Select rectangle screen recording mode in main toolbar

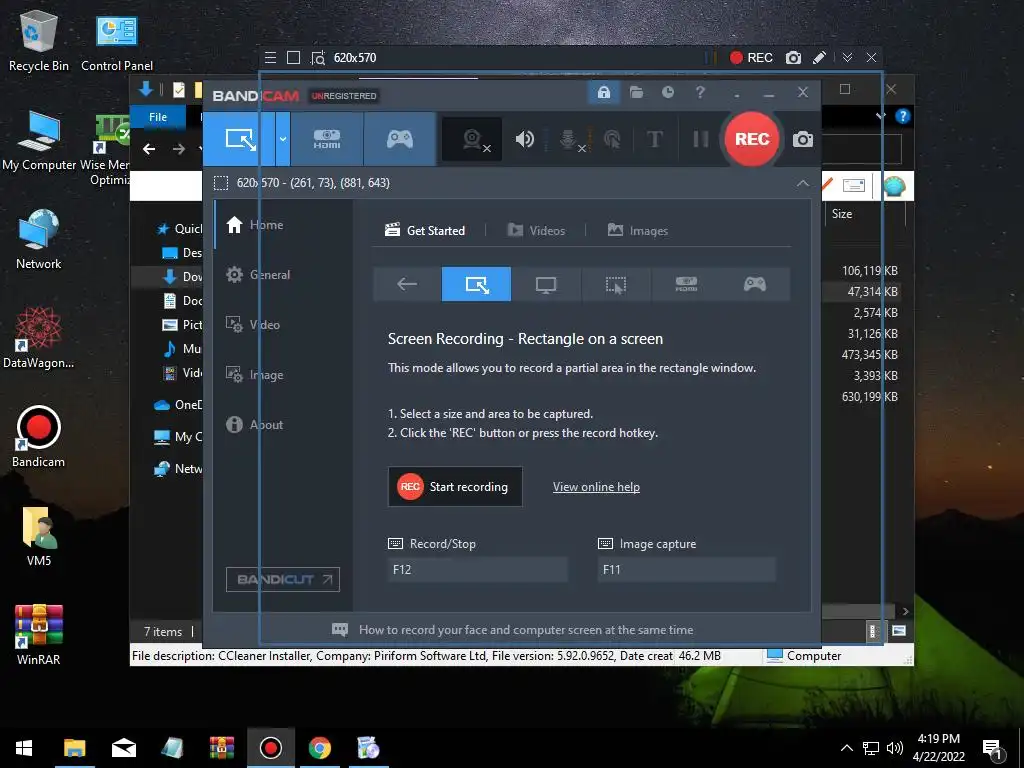pyautogui.click(x=240, y=139)
